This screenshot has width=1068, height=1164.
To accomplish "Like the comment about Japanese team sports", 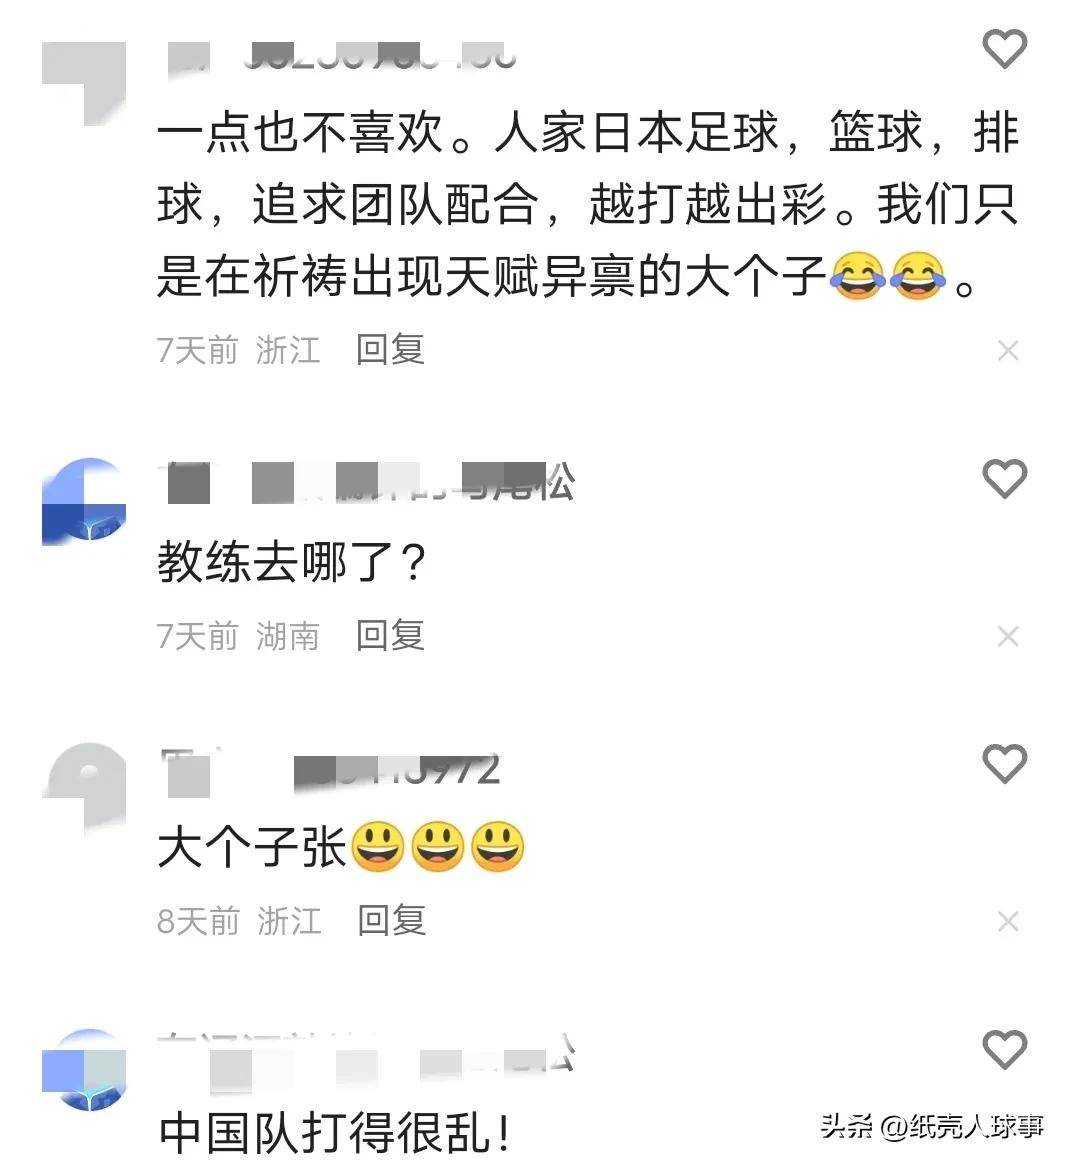I will (x=1004, y=49).
